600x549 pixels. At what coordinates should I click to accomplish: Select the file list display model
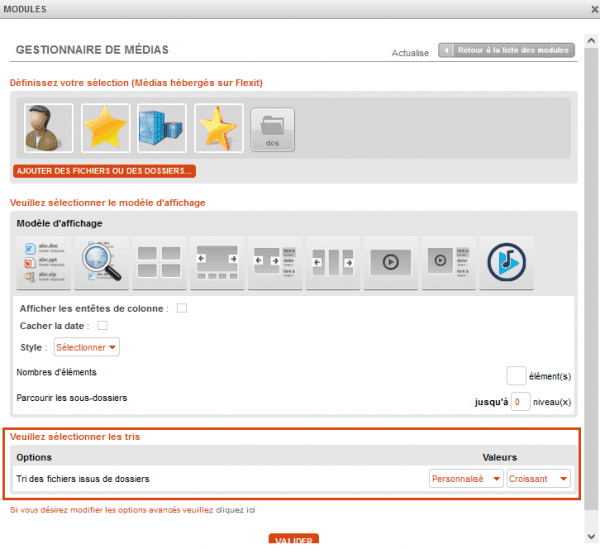coord(41,262)
